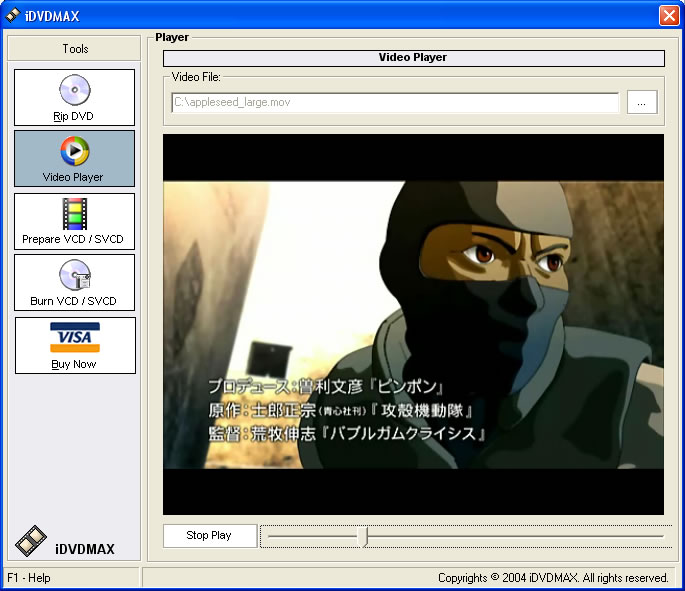The image size is (685, 591).
Task: Click the iDVDMAX title bar icon
Action: point(13,15)
